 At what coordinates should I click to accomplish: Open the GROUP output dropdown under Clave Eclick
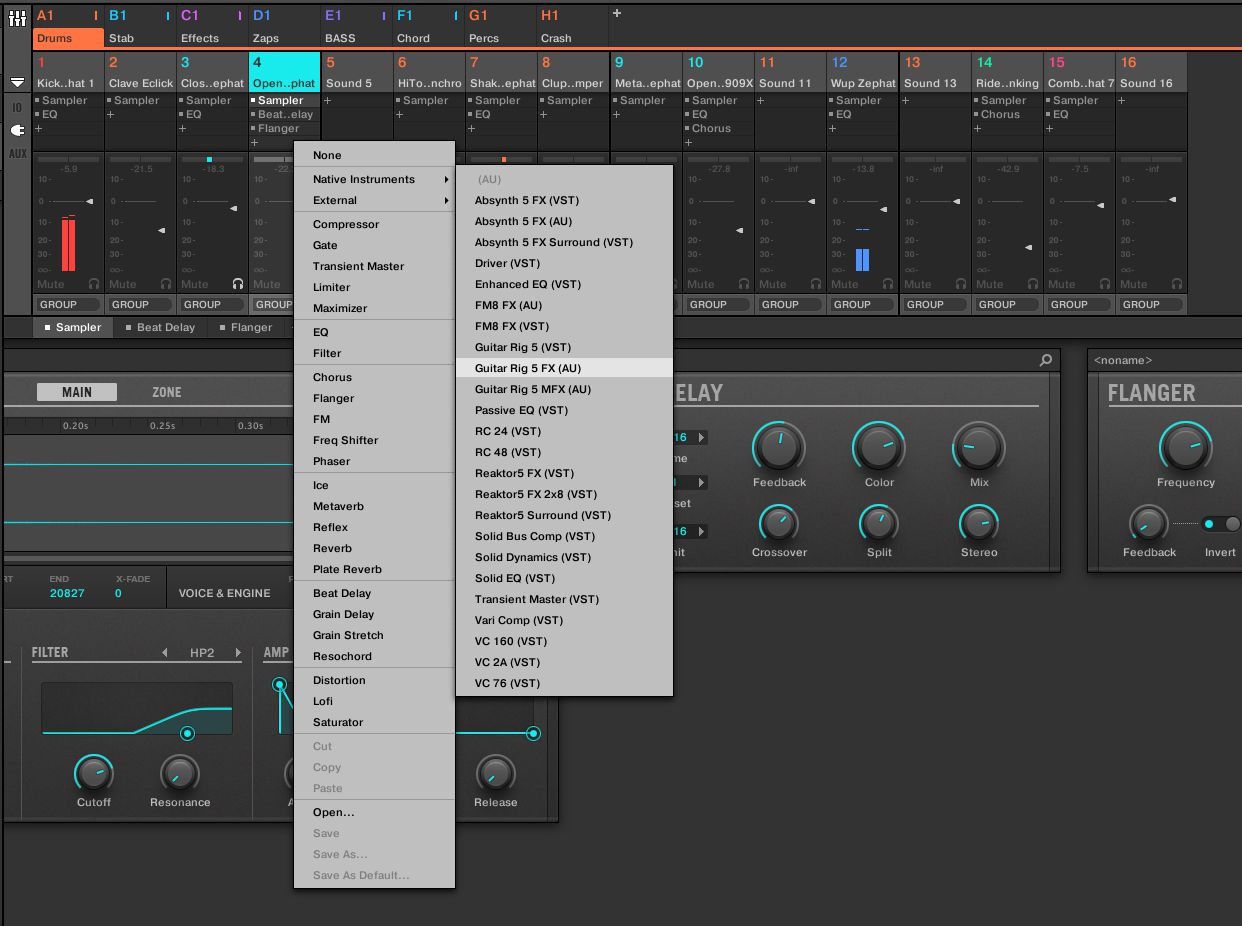pos(141,304)
